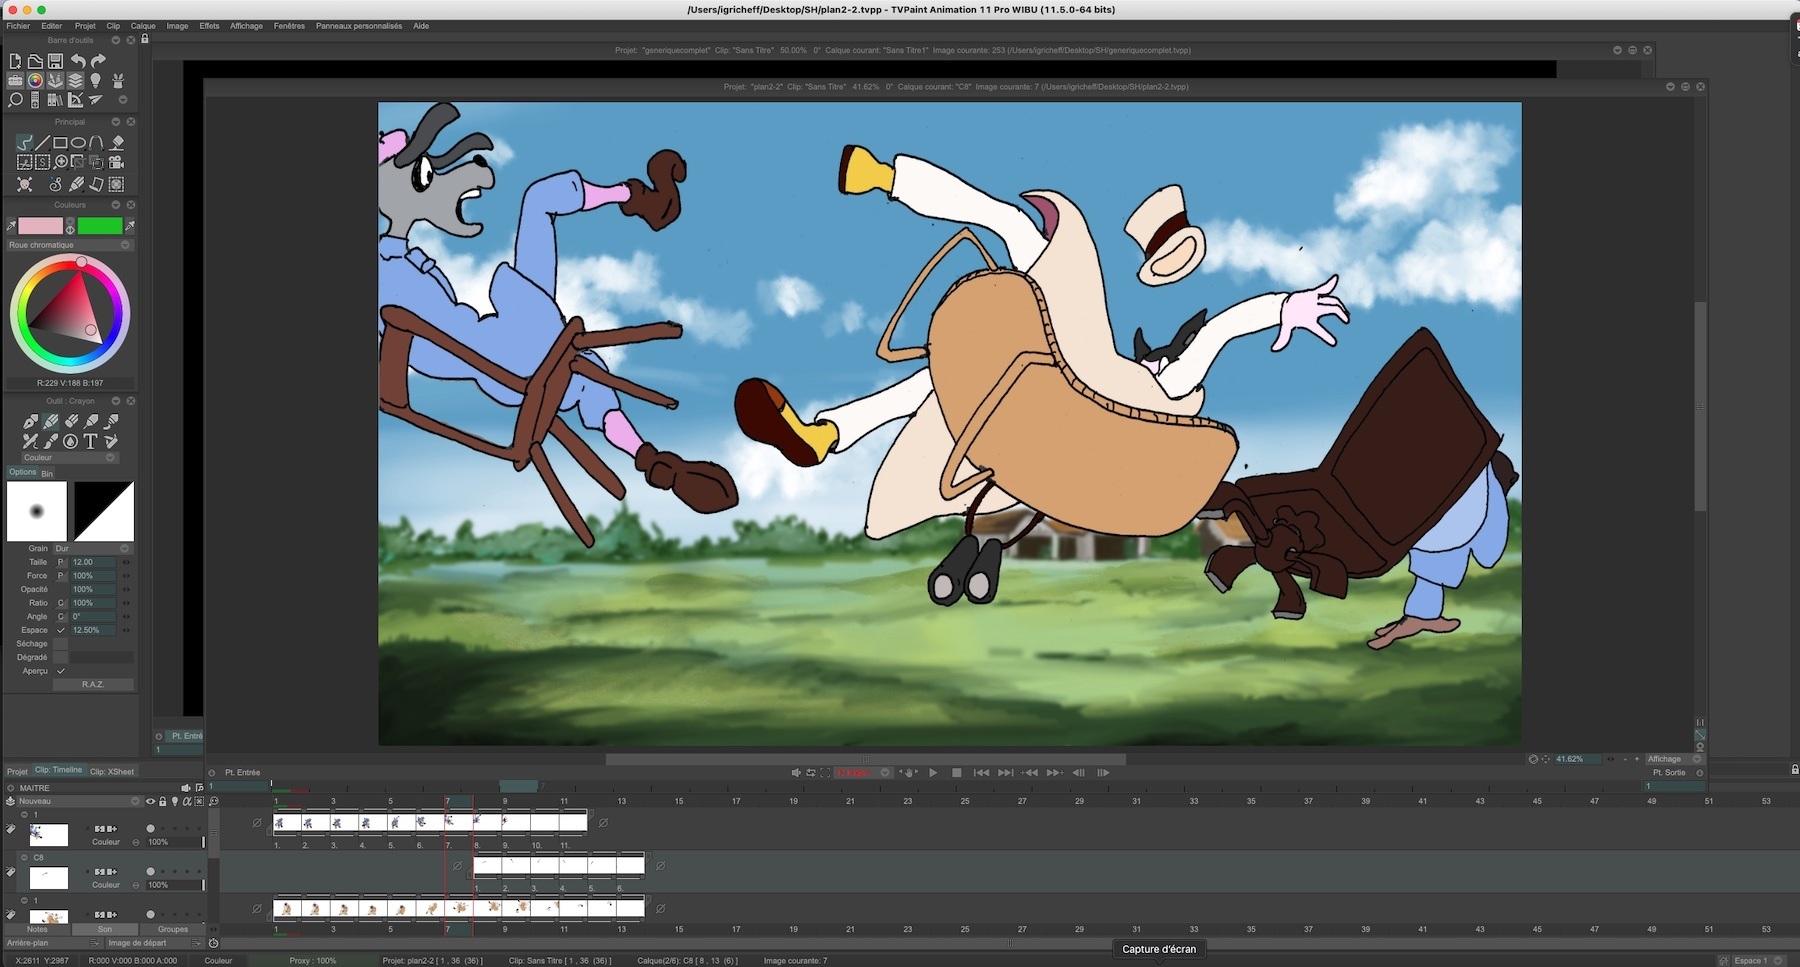Open the Aide menu
The image size is (1800, 967).
pos(421,26)
